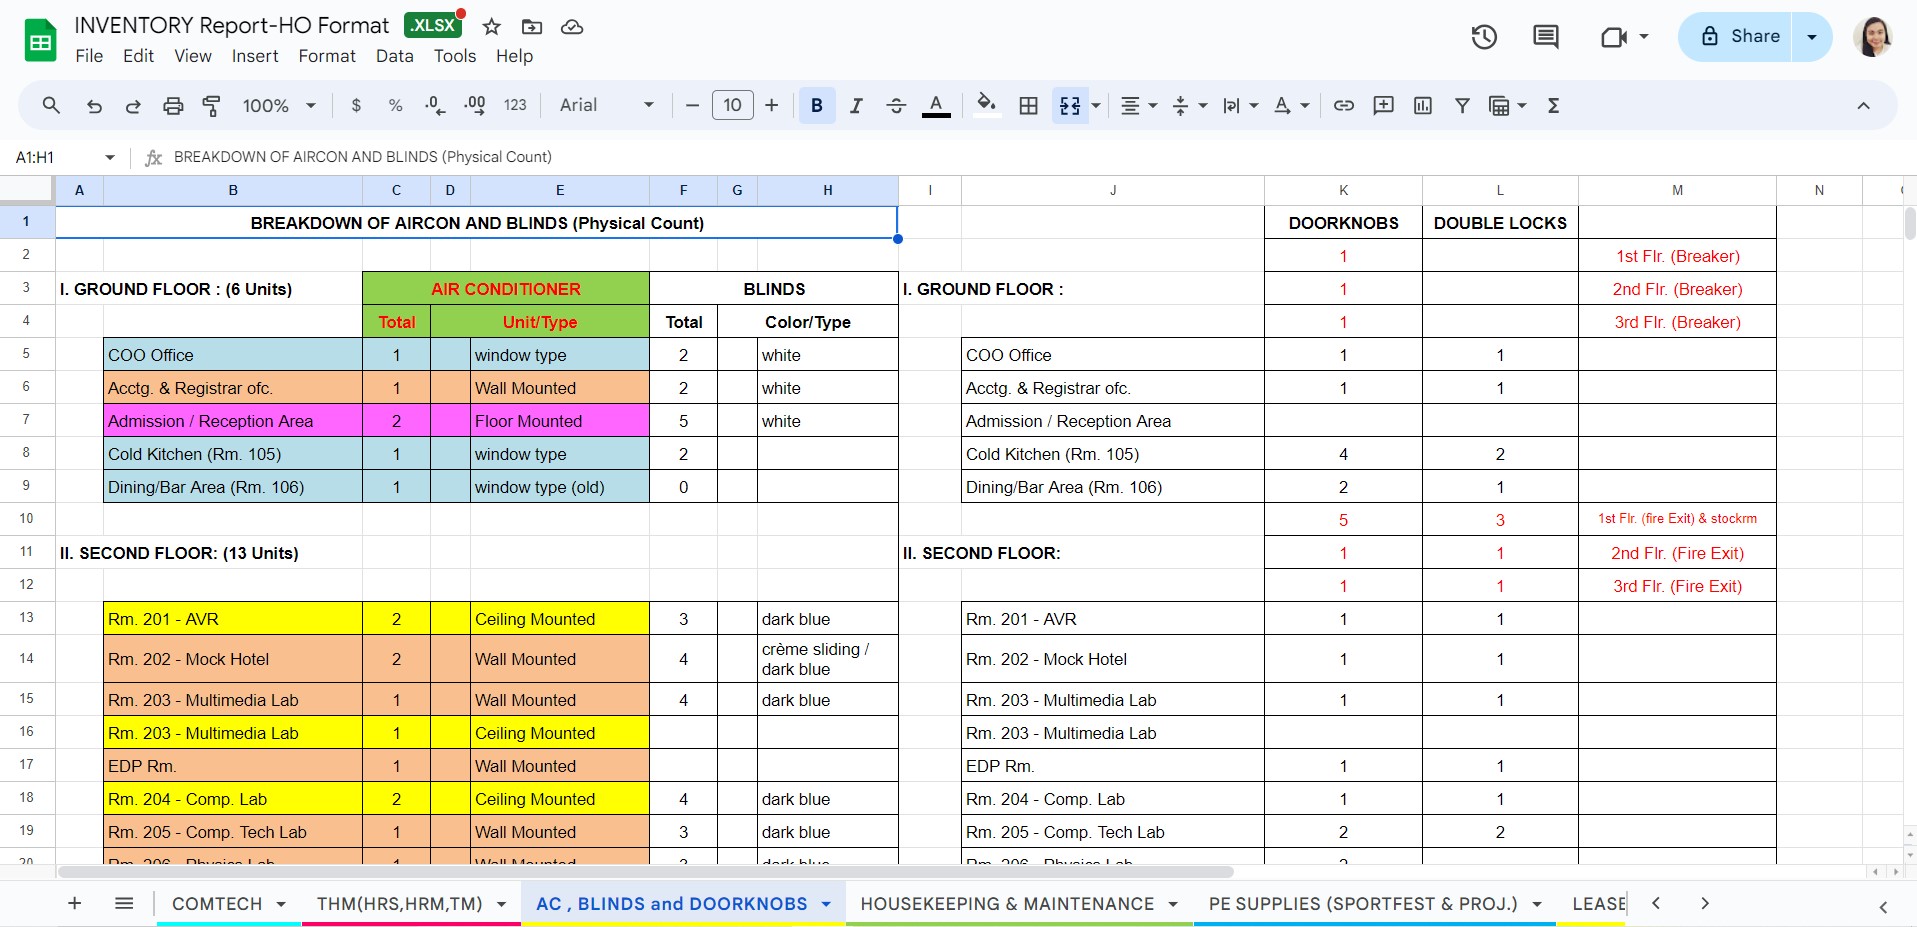This screenshot has width=1917, height=927.
Task: Undo the last action
Action: pos(94,105)
